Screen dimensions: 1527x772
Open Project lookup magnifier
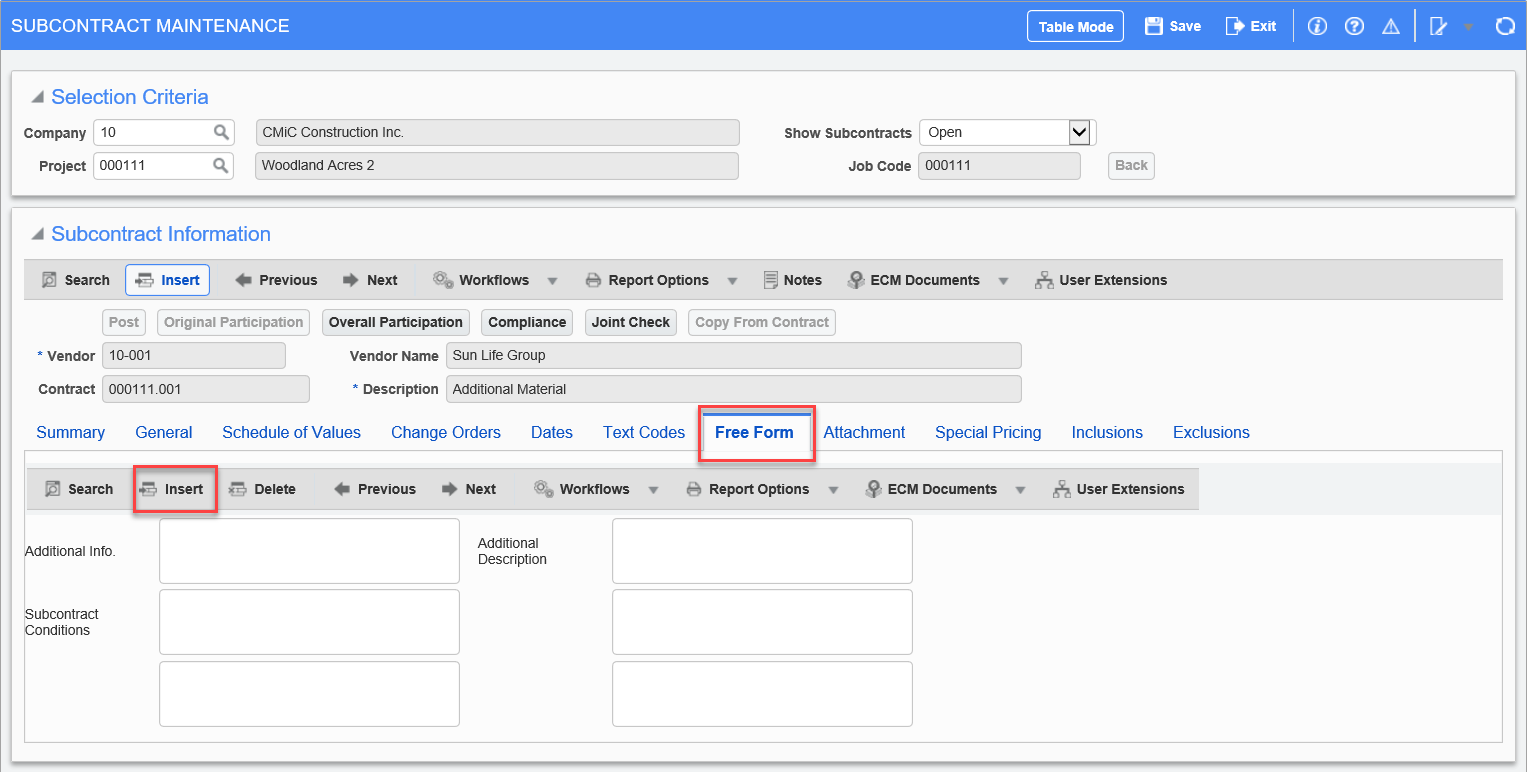[x=221, y=165]
